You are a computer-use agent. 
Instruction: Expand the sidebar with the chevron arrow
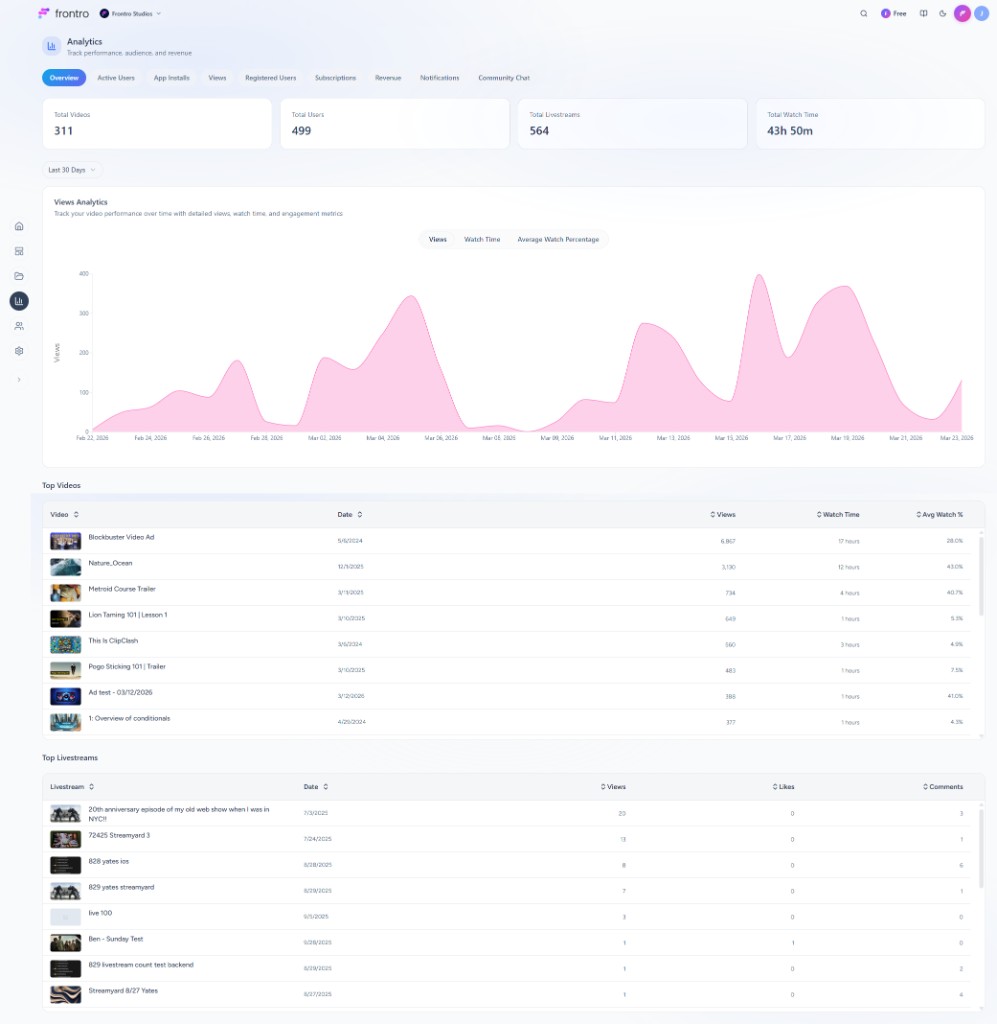[x=19, y=379]
